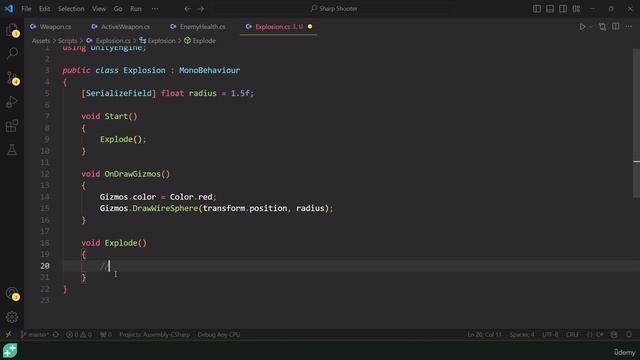Select the Explosion.cs tab
Image resolution: width=640 pixels, height=360 pixels.
click(x=279, y=27)
